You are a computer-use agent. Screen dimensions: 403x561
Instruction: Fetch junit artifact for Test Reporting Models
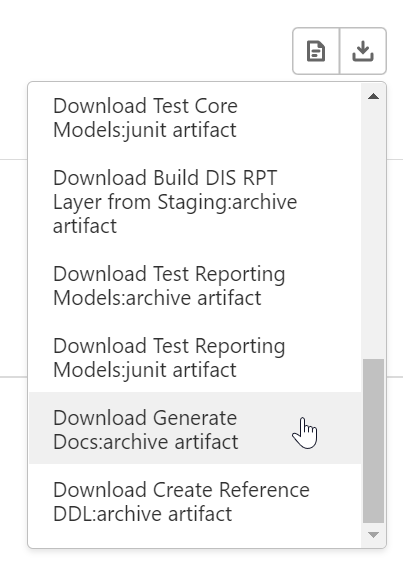coord(195,357)
